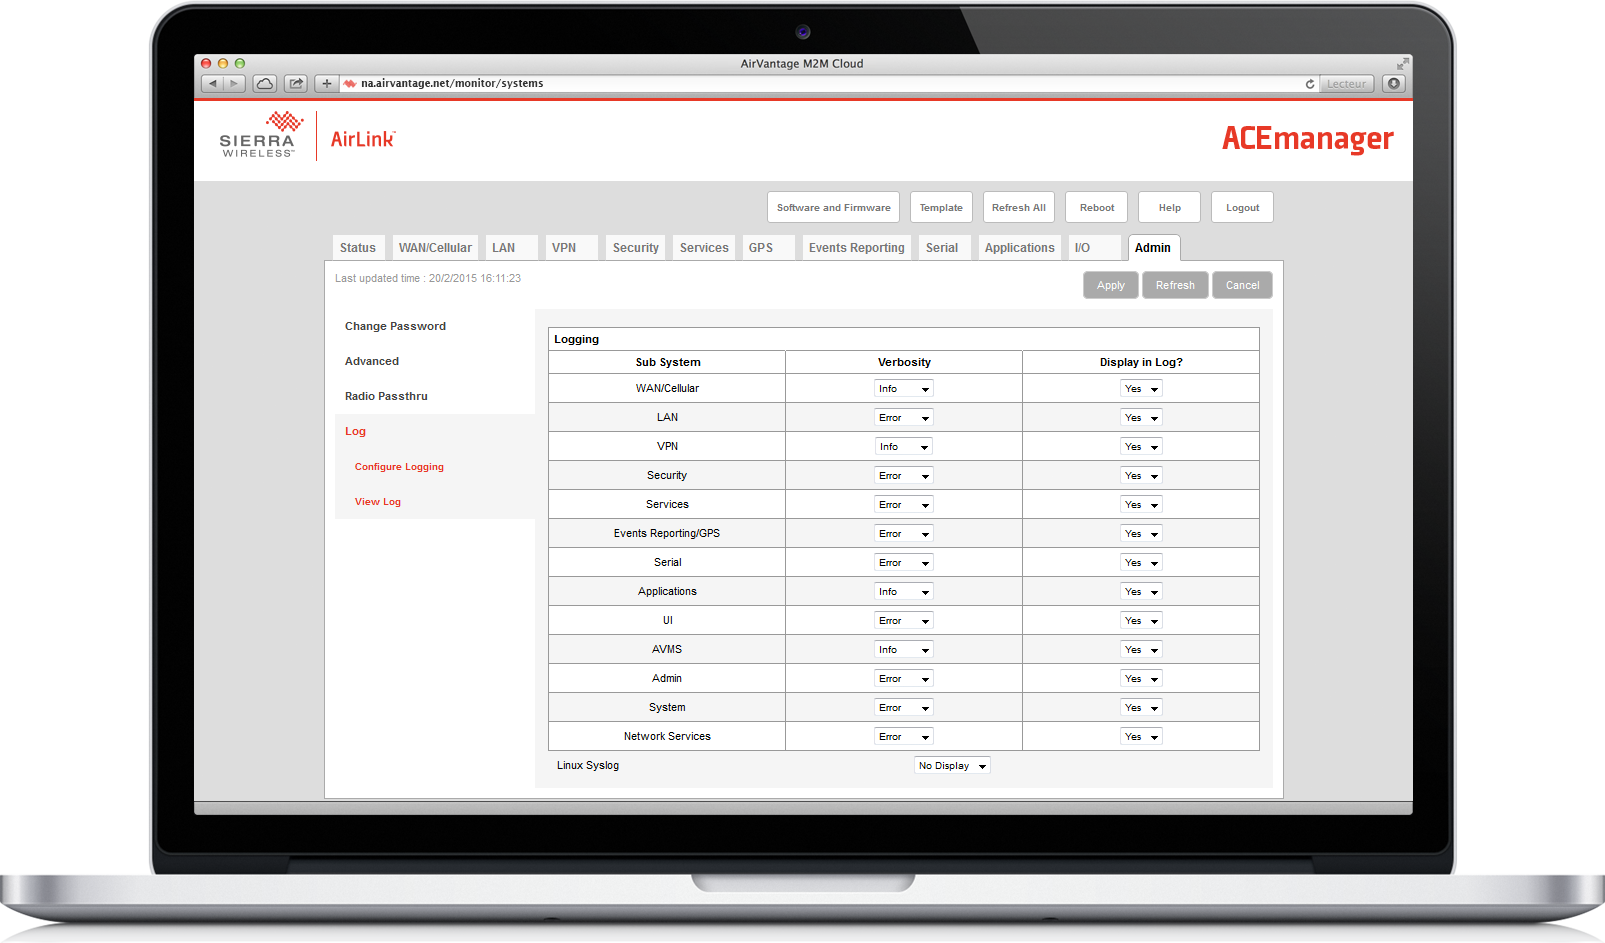Click the browser back arrow button
1605x943 pixels.
point(212,84)
